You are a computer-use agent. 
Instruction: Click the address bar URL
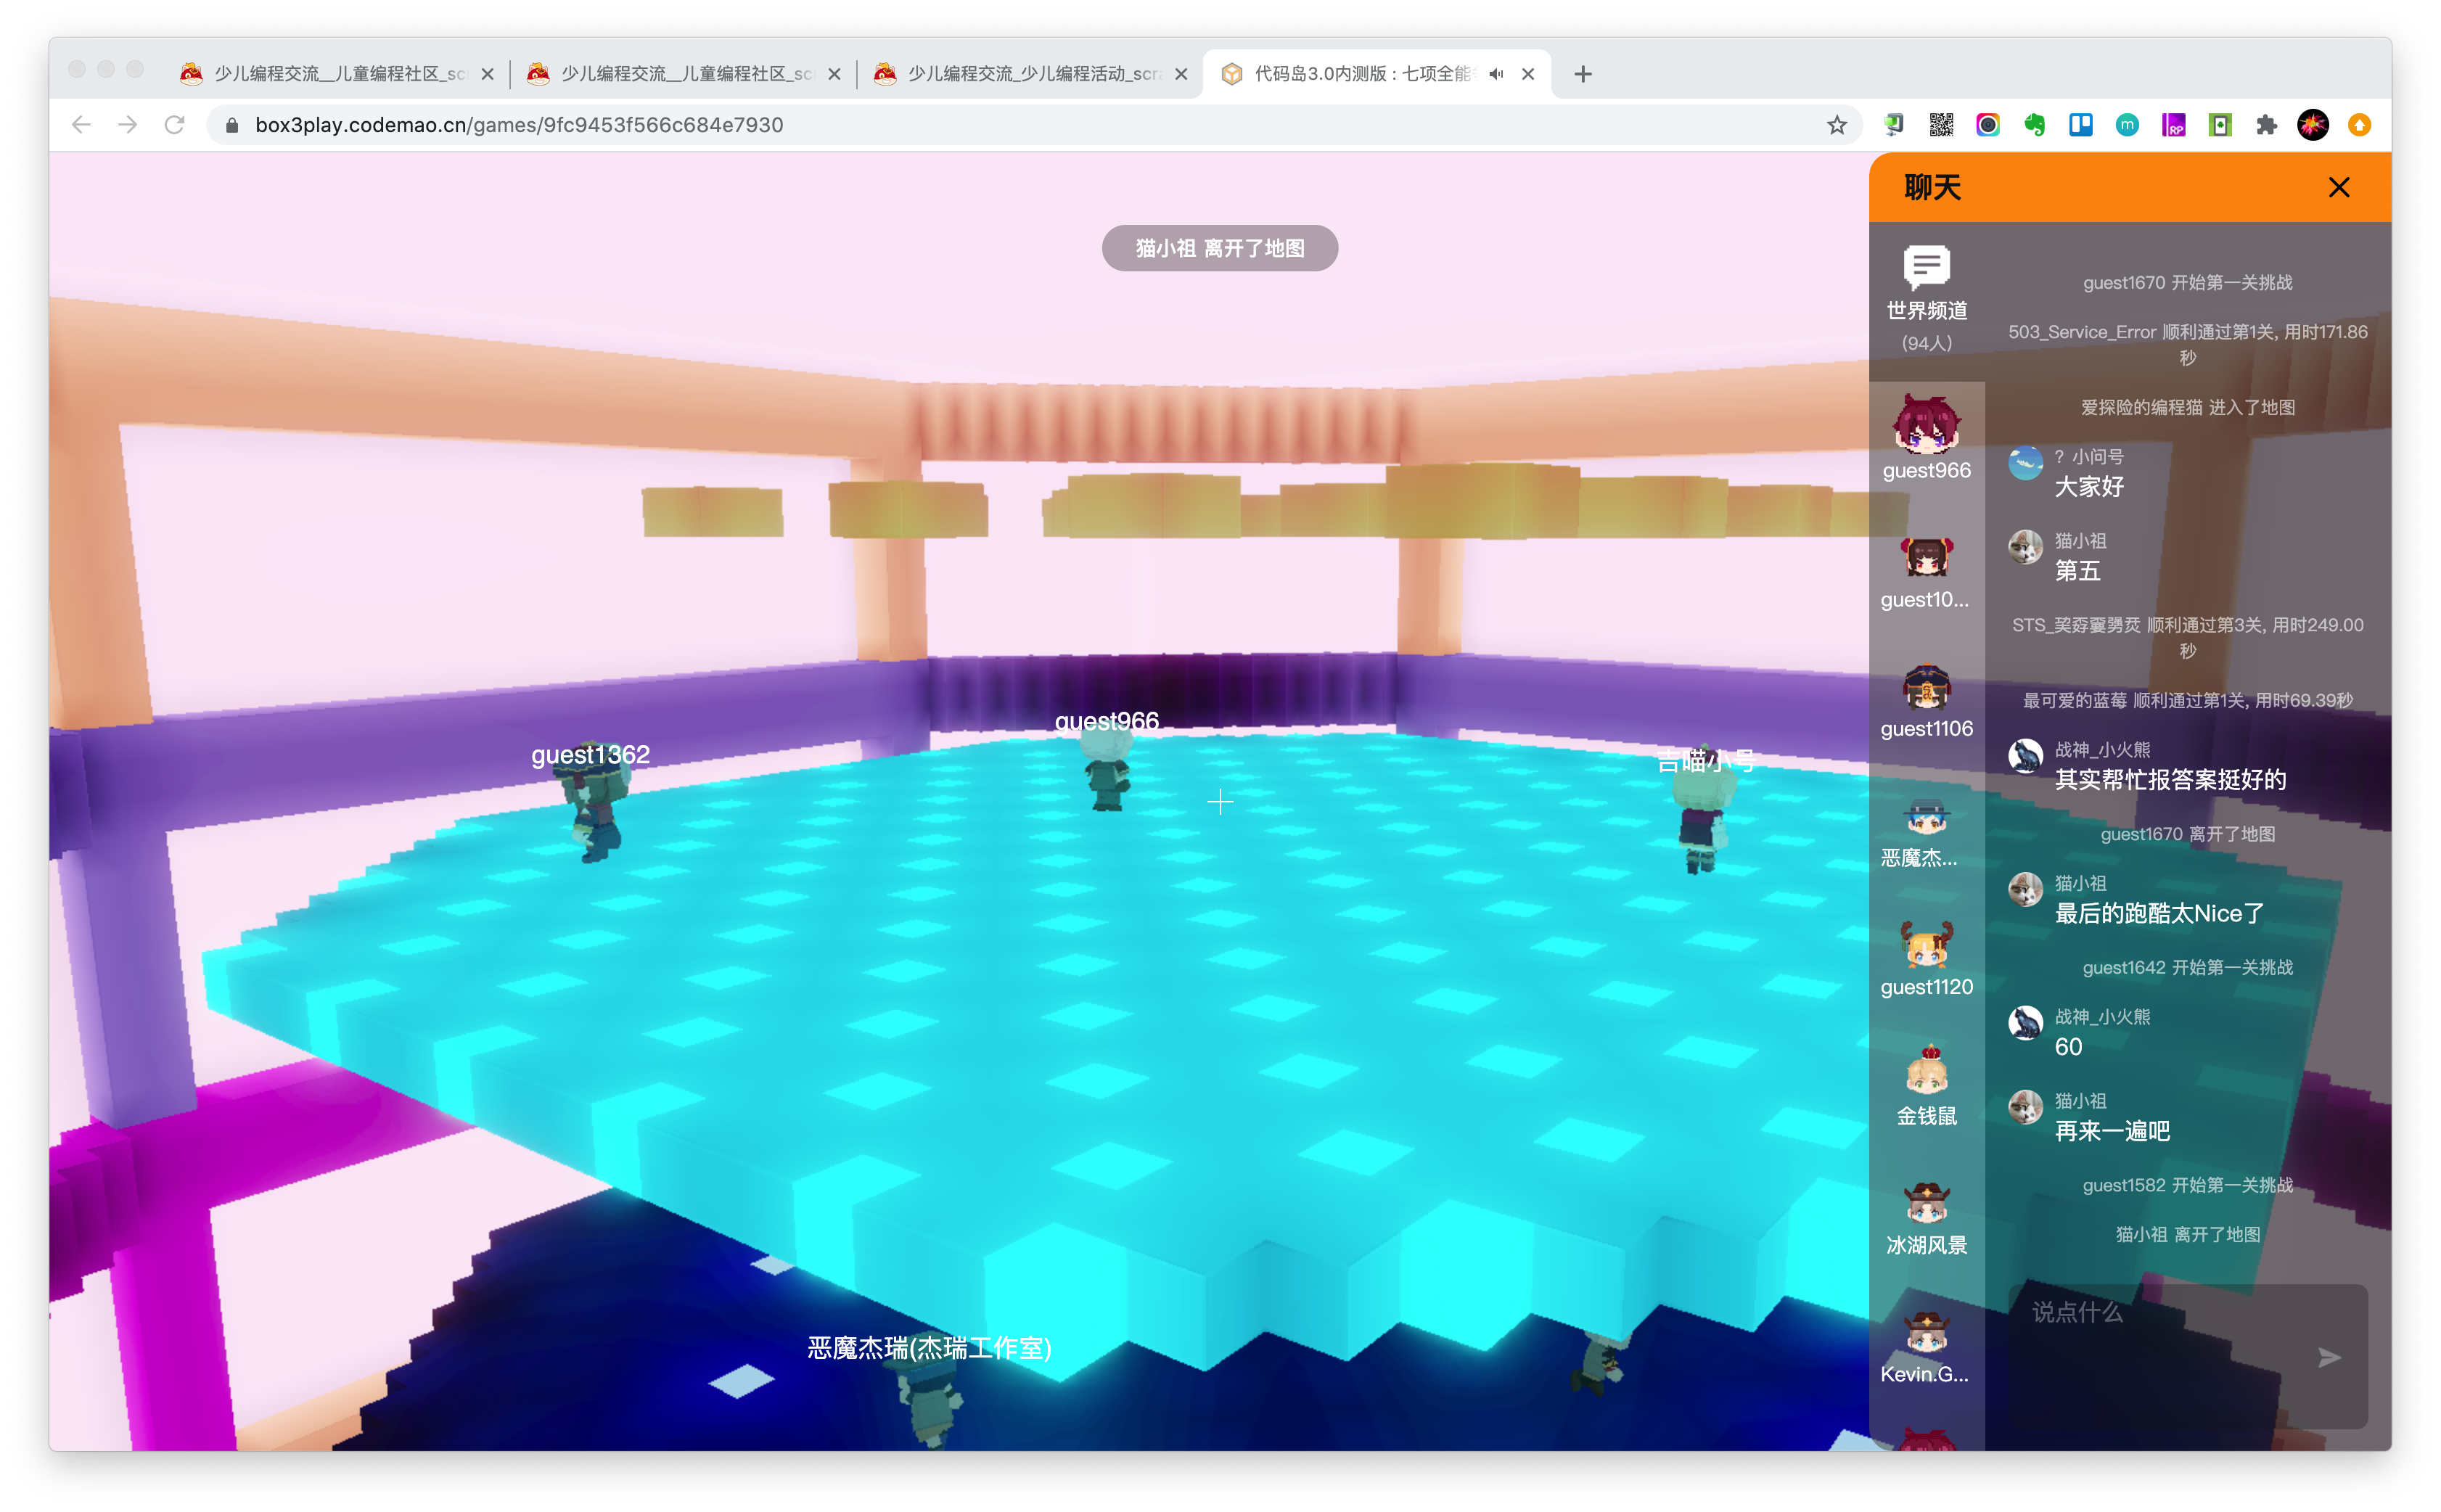[519, 125]
